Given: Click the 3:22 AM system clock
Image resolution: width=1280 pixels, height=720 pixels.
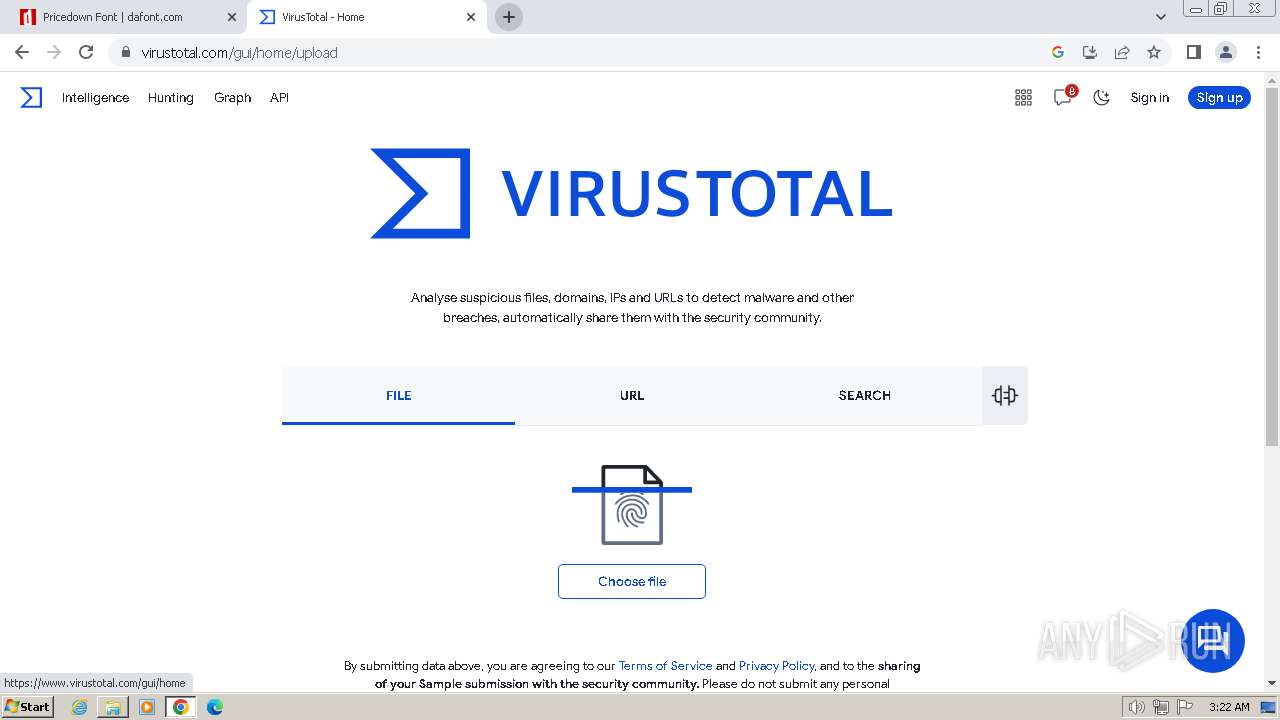Looking at the screenshot, I should pos(1229,707).
